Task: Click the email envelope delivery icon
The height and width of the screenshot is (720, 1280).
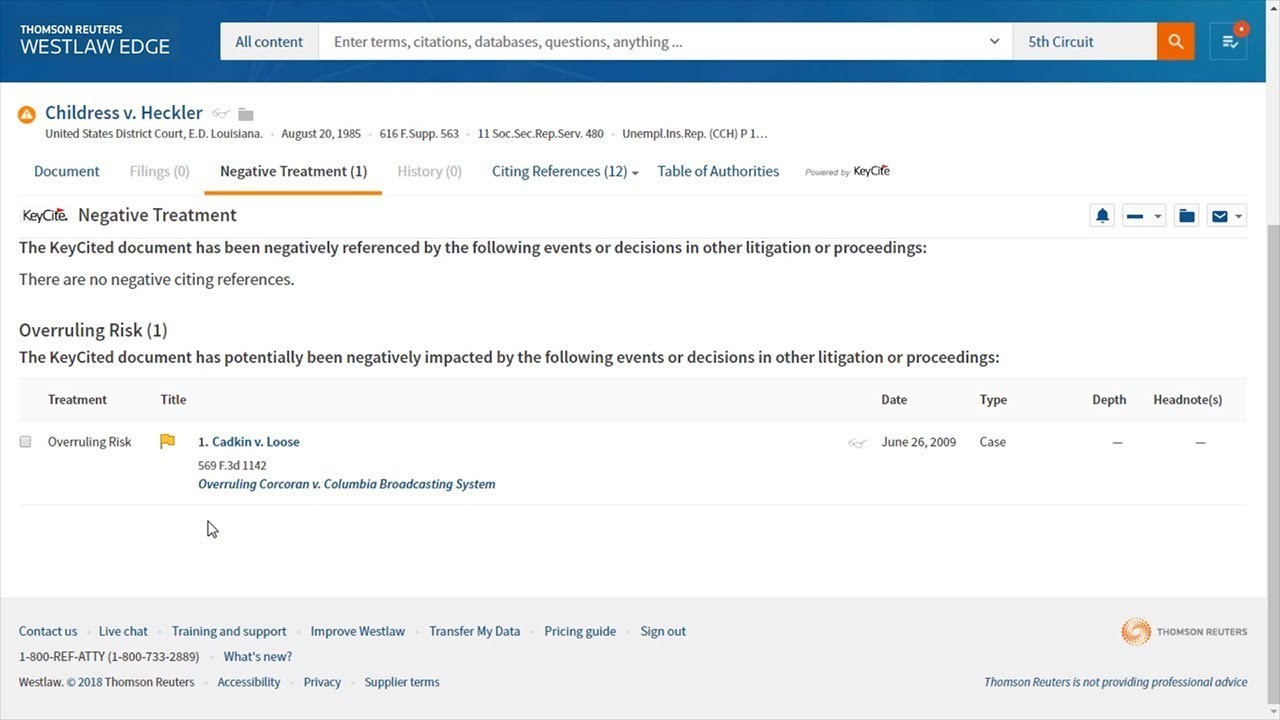Action: (1220, 216)
